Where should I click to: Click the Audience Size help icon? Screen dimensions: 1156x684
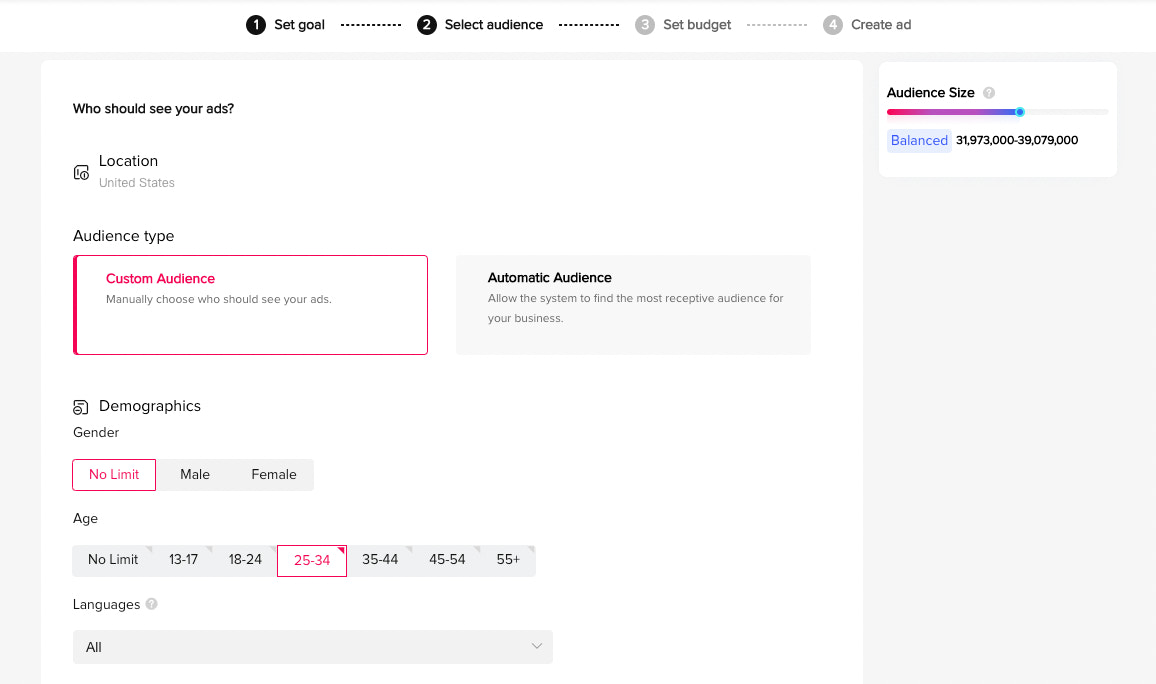point(989,93)
